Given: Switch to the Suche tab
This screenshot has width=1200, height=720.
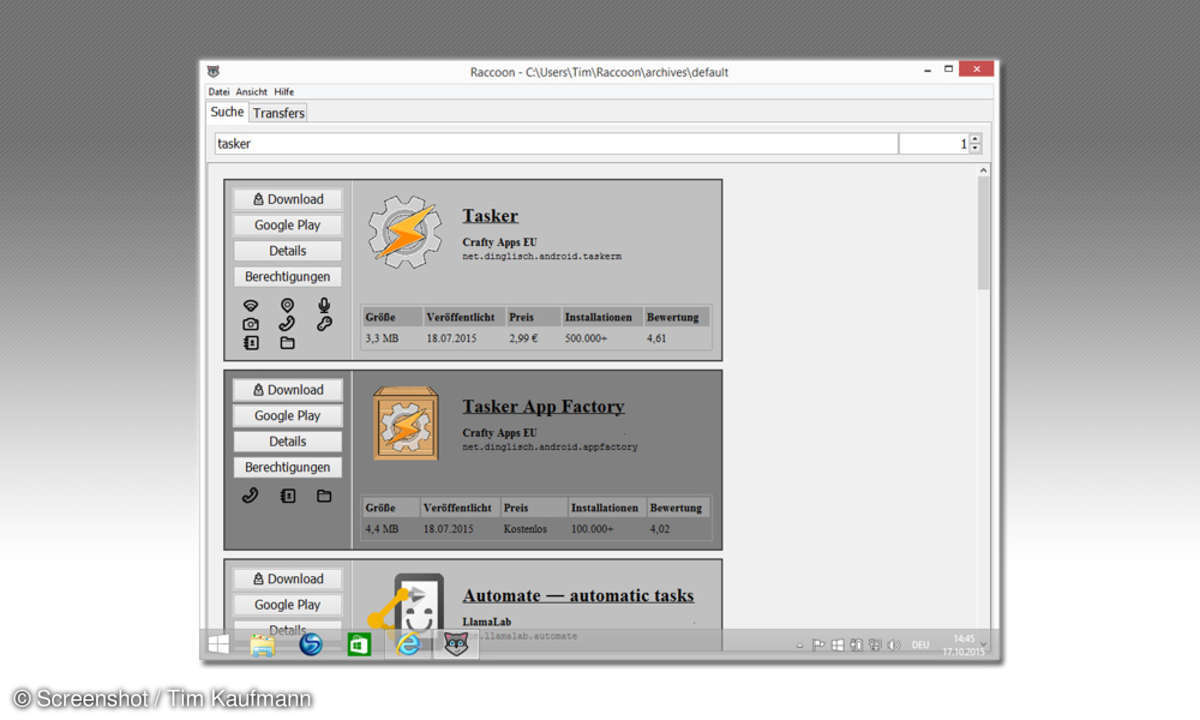Looking at the screenshot, I should click(227, 112).
